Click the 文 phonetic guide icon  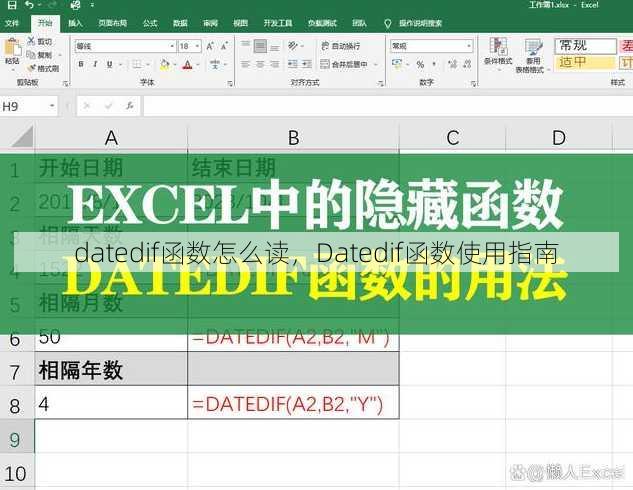[215, 65]
